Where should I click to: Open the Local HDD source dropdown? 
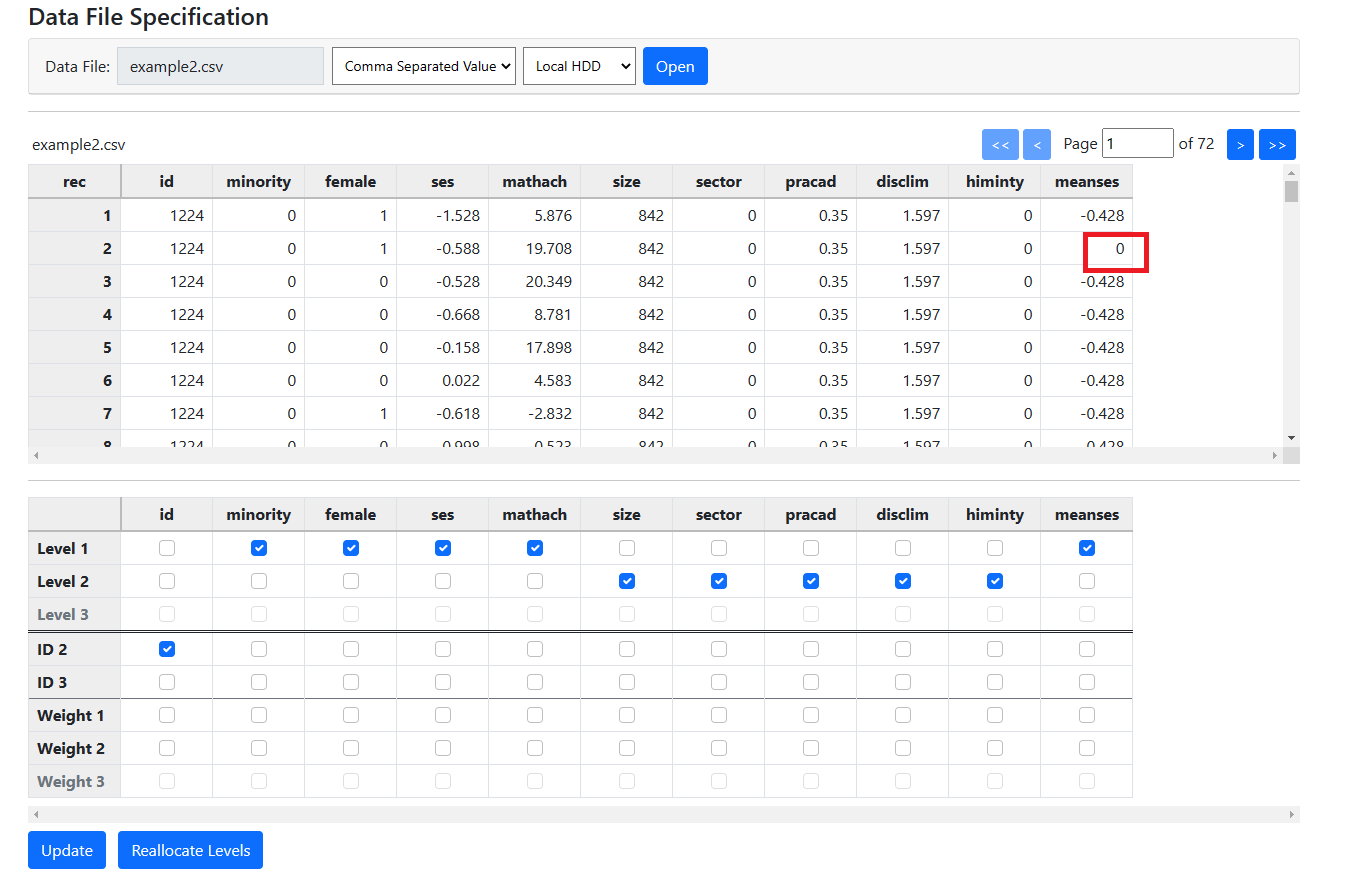[x=579, y=66]
